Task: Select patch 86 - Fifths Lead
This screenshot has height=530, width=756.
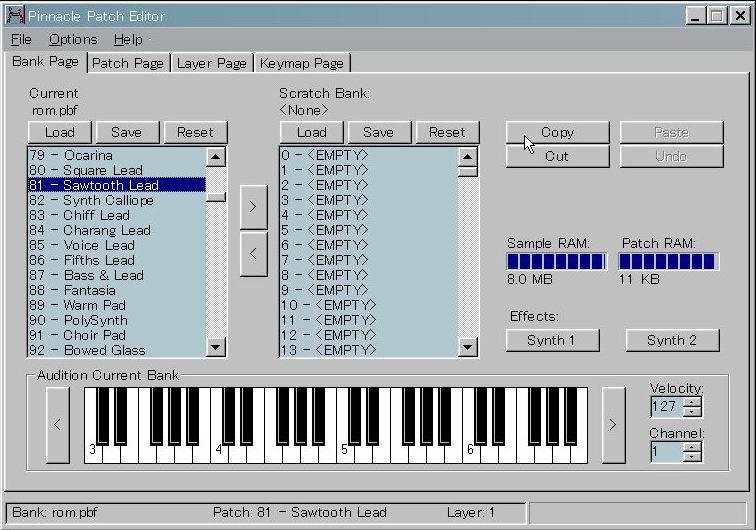Action: (117, 260)
